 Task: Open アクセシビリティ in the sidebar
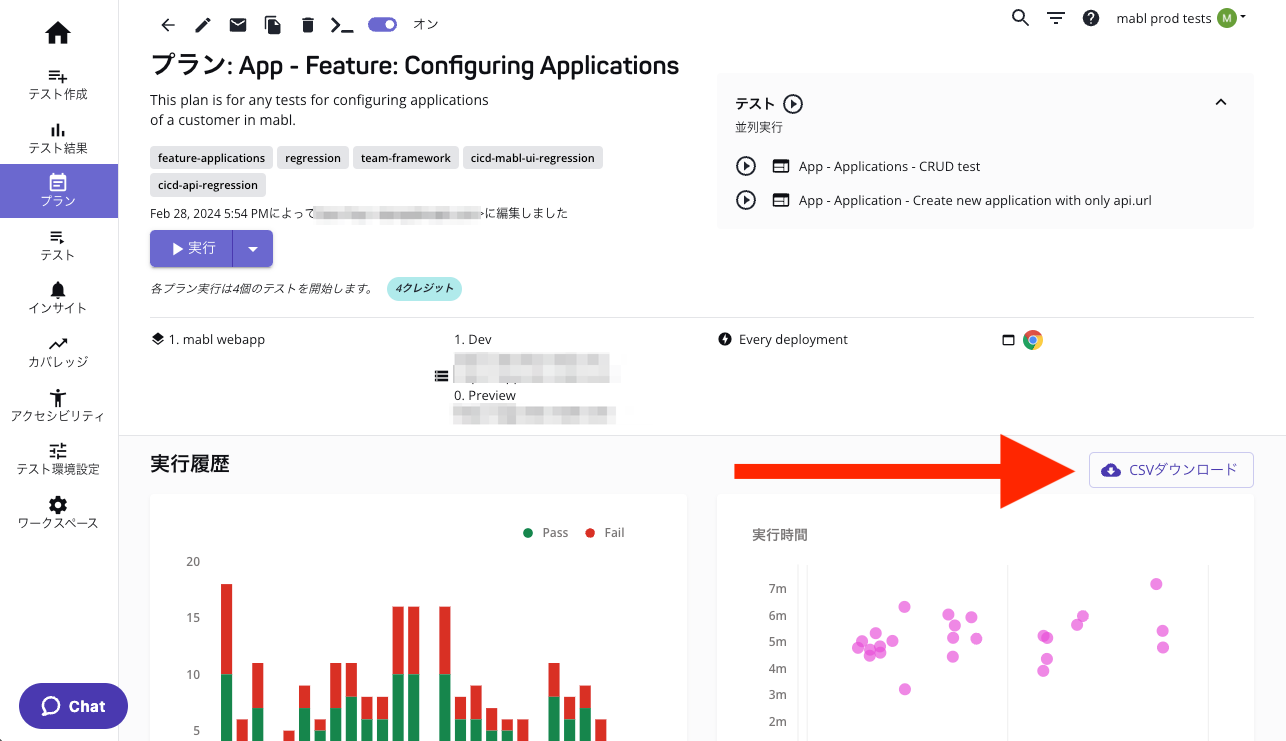(58, 405)
